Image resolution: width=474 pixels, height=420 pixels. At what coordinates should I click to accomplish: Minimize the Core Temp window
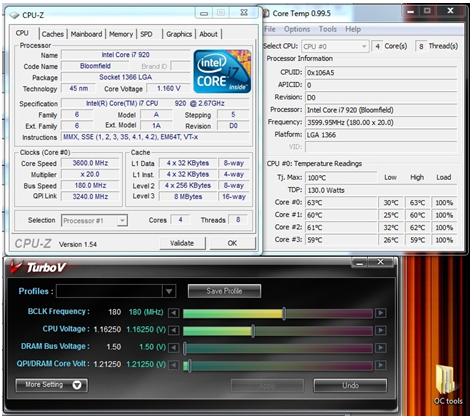pyautogui.click(x=411, y=12)
